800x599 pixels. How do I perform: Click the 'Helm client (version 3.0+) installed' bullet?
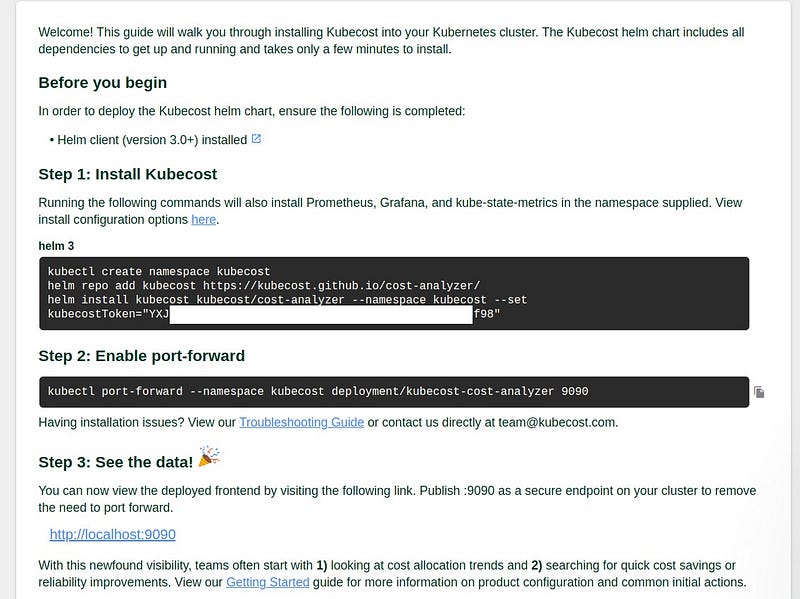coord(152,140)
